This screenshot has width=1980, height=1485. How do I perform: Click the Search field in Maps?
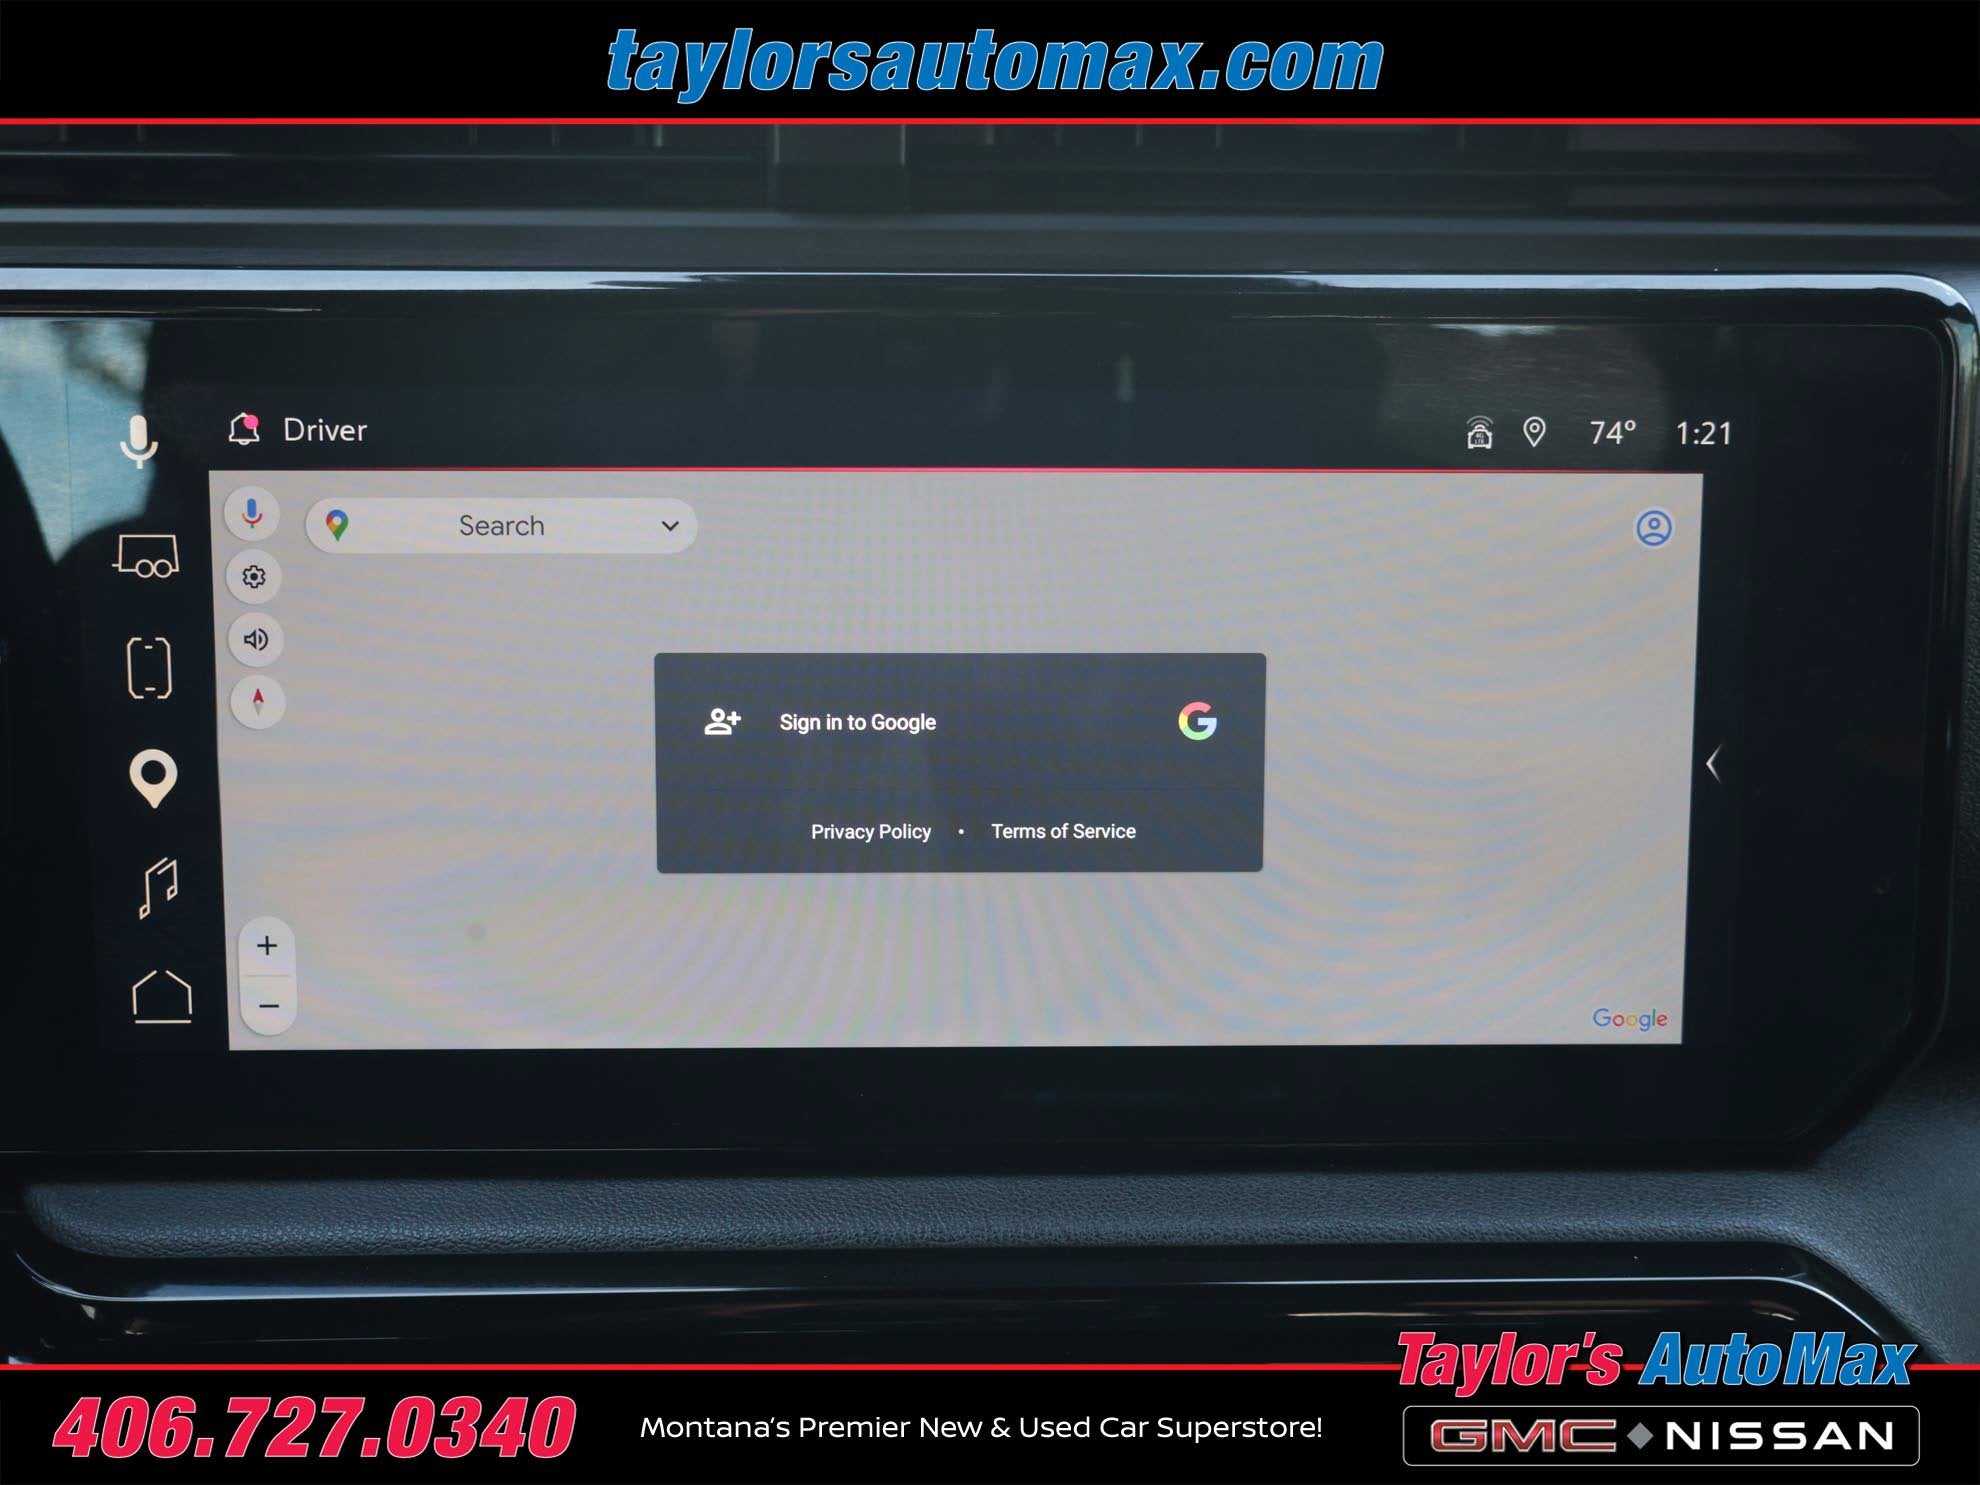501,525
